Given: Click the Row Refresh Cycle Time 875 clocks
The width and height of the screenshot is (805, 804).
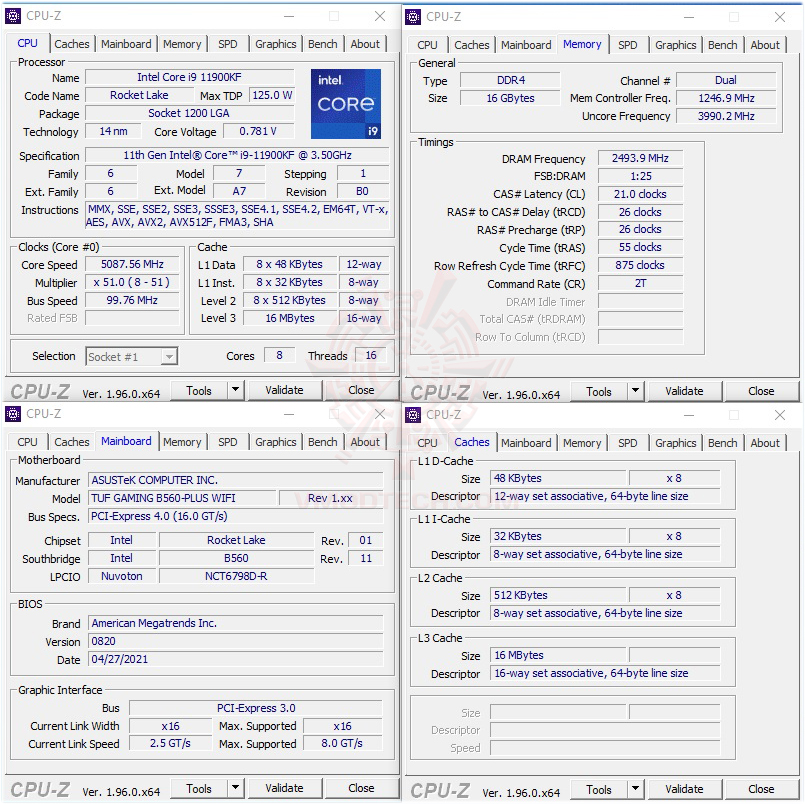Looking at the screenshot, I should pos(640,265).
